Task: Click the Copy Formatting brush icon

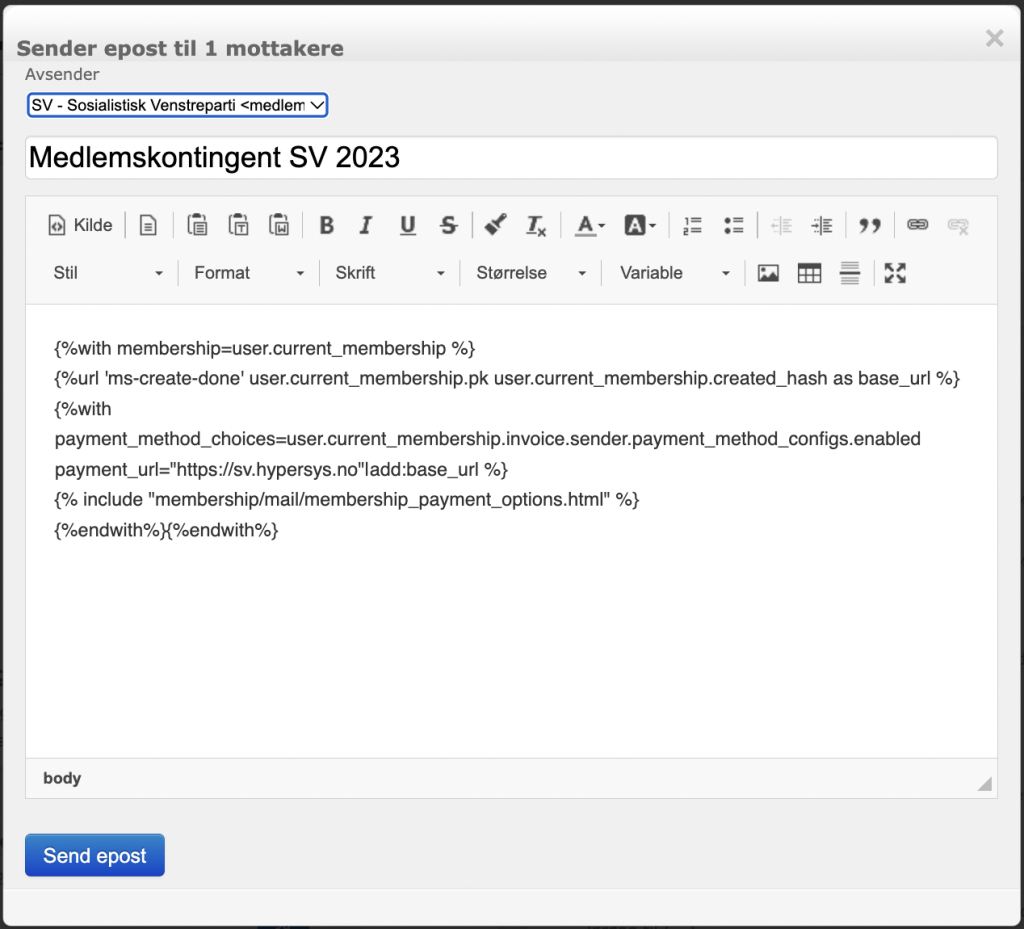Action: (496, 225)
